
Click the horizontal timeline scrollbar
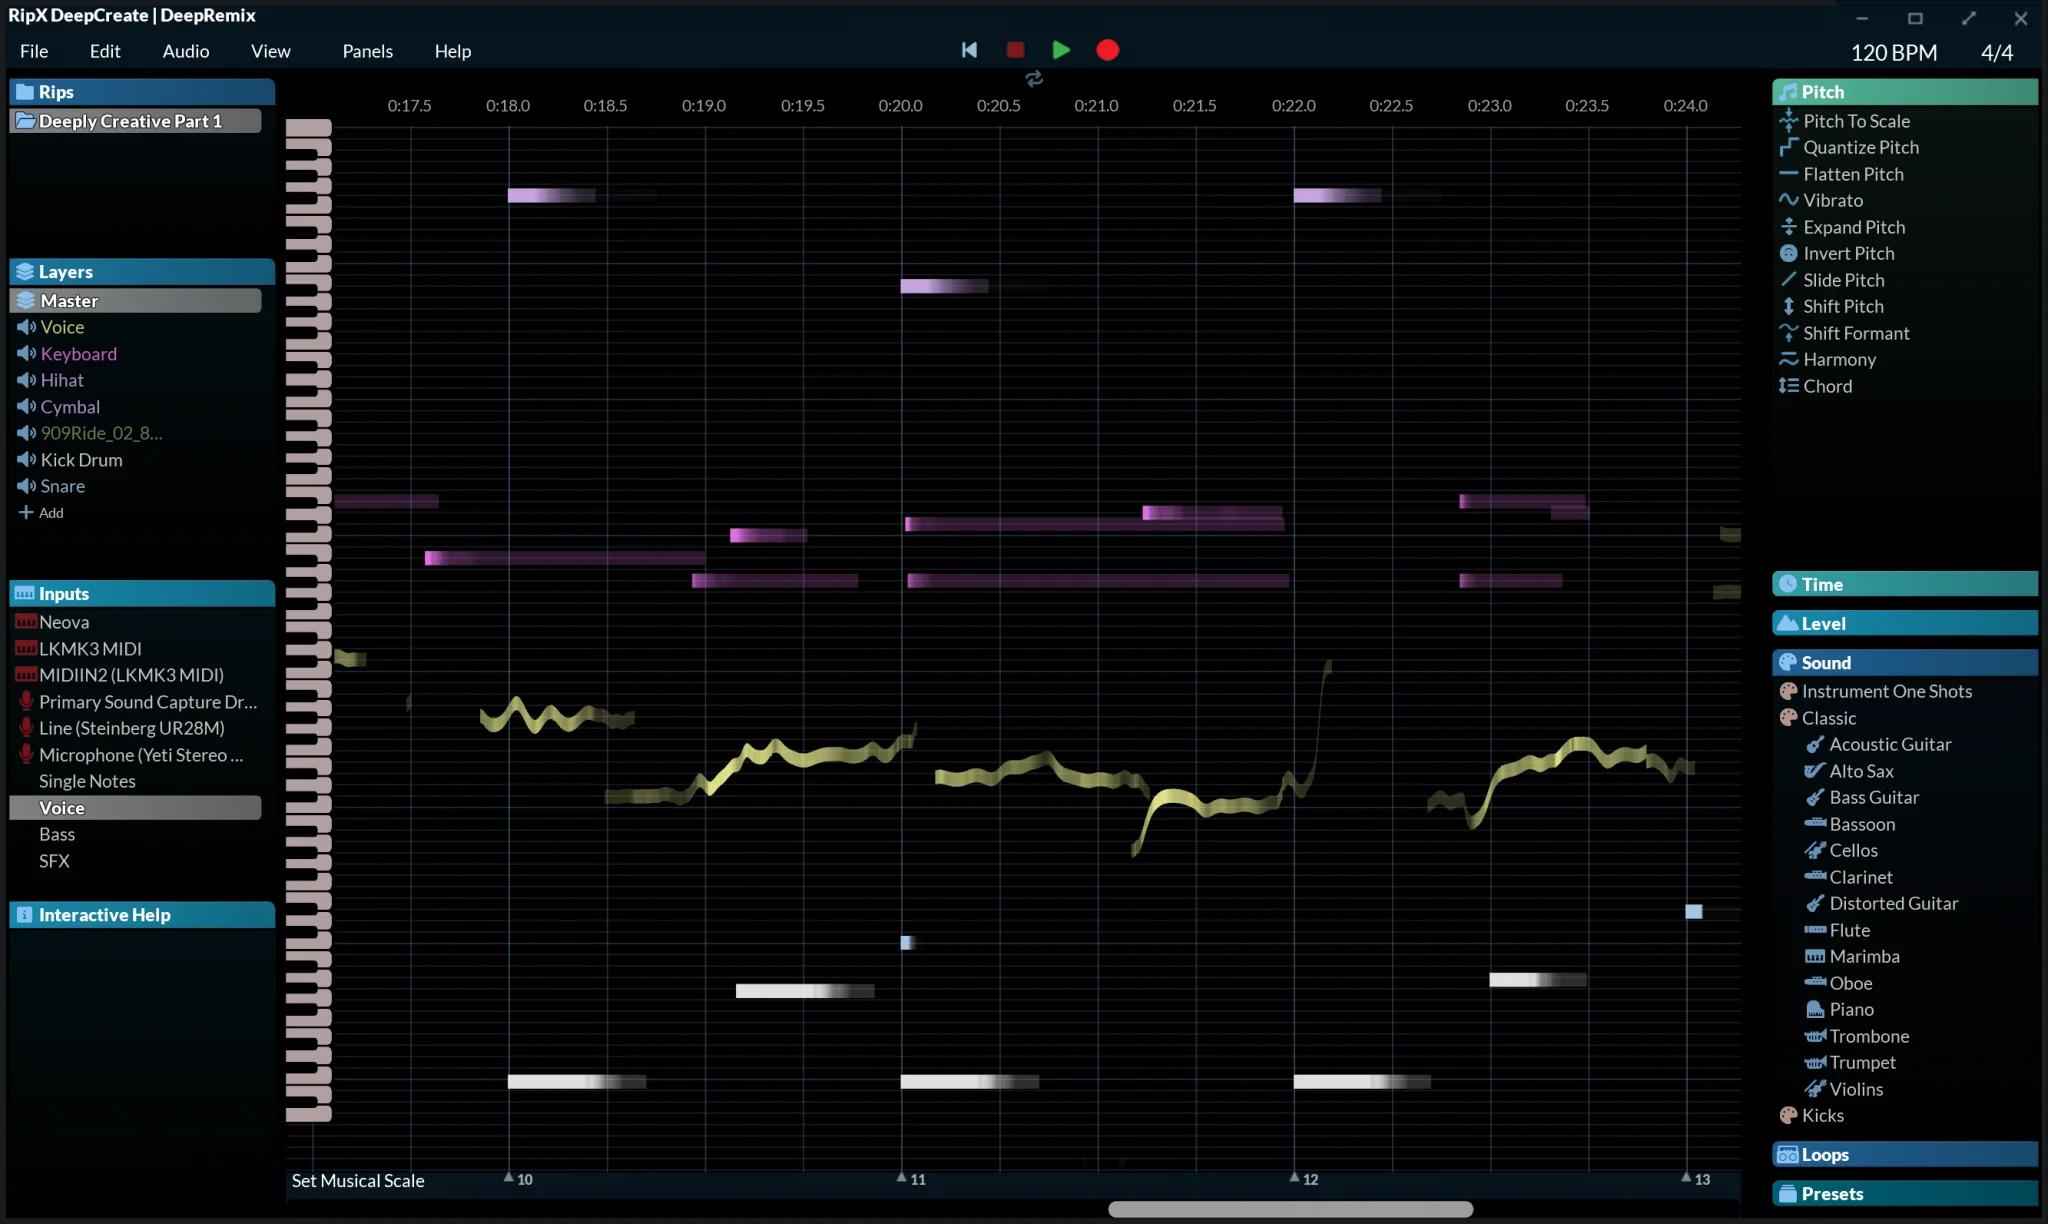(x=1290, y=1209)
